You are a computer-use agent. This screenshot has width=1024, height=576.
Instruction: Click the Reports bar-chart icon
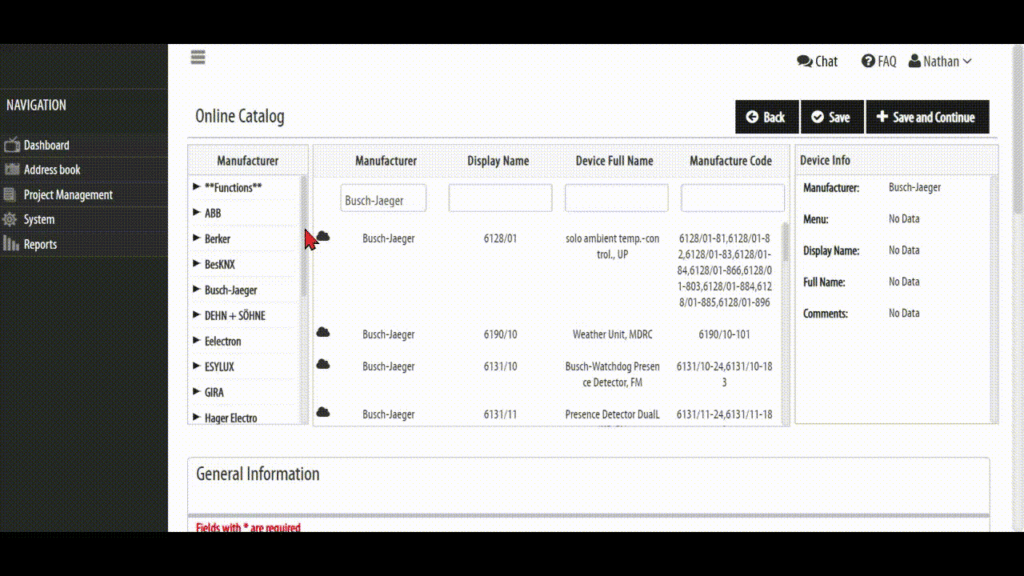[x=11, y=244]
